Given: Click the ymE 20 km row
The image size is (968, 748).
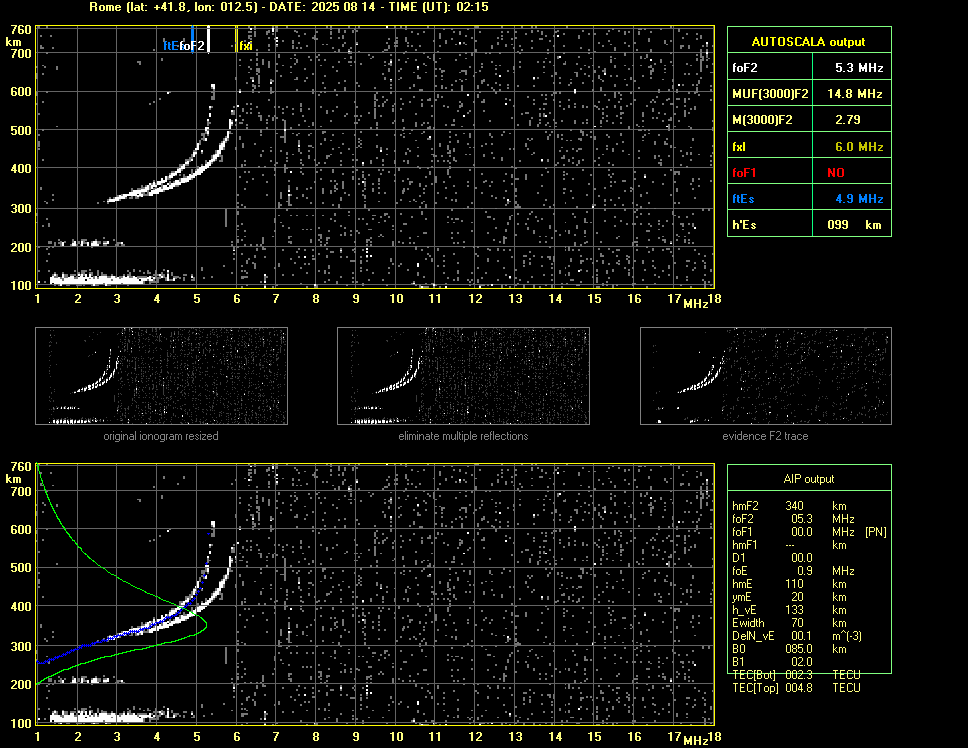Looking at the screenshot, I should pos(788,597).
